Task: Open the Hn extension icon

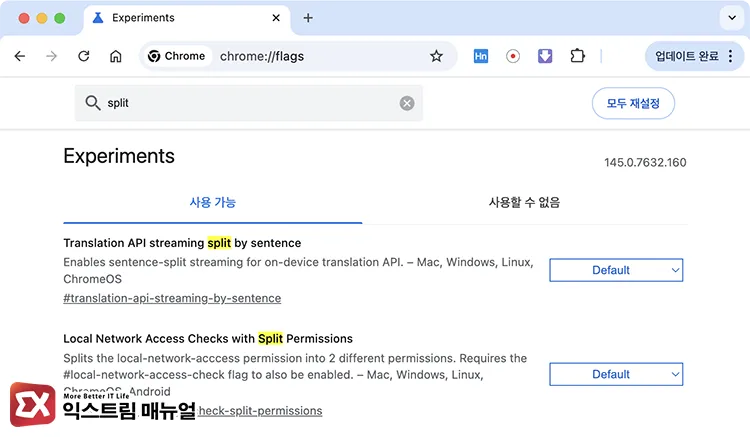Action: (x=481, y=56)
